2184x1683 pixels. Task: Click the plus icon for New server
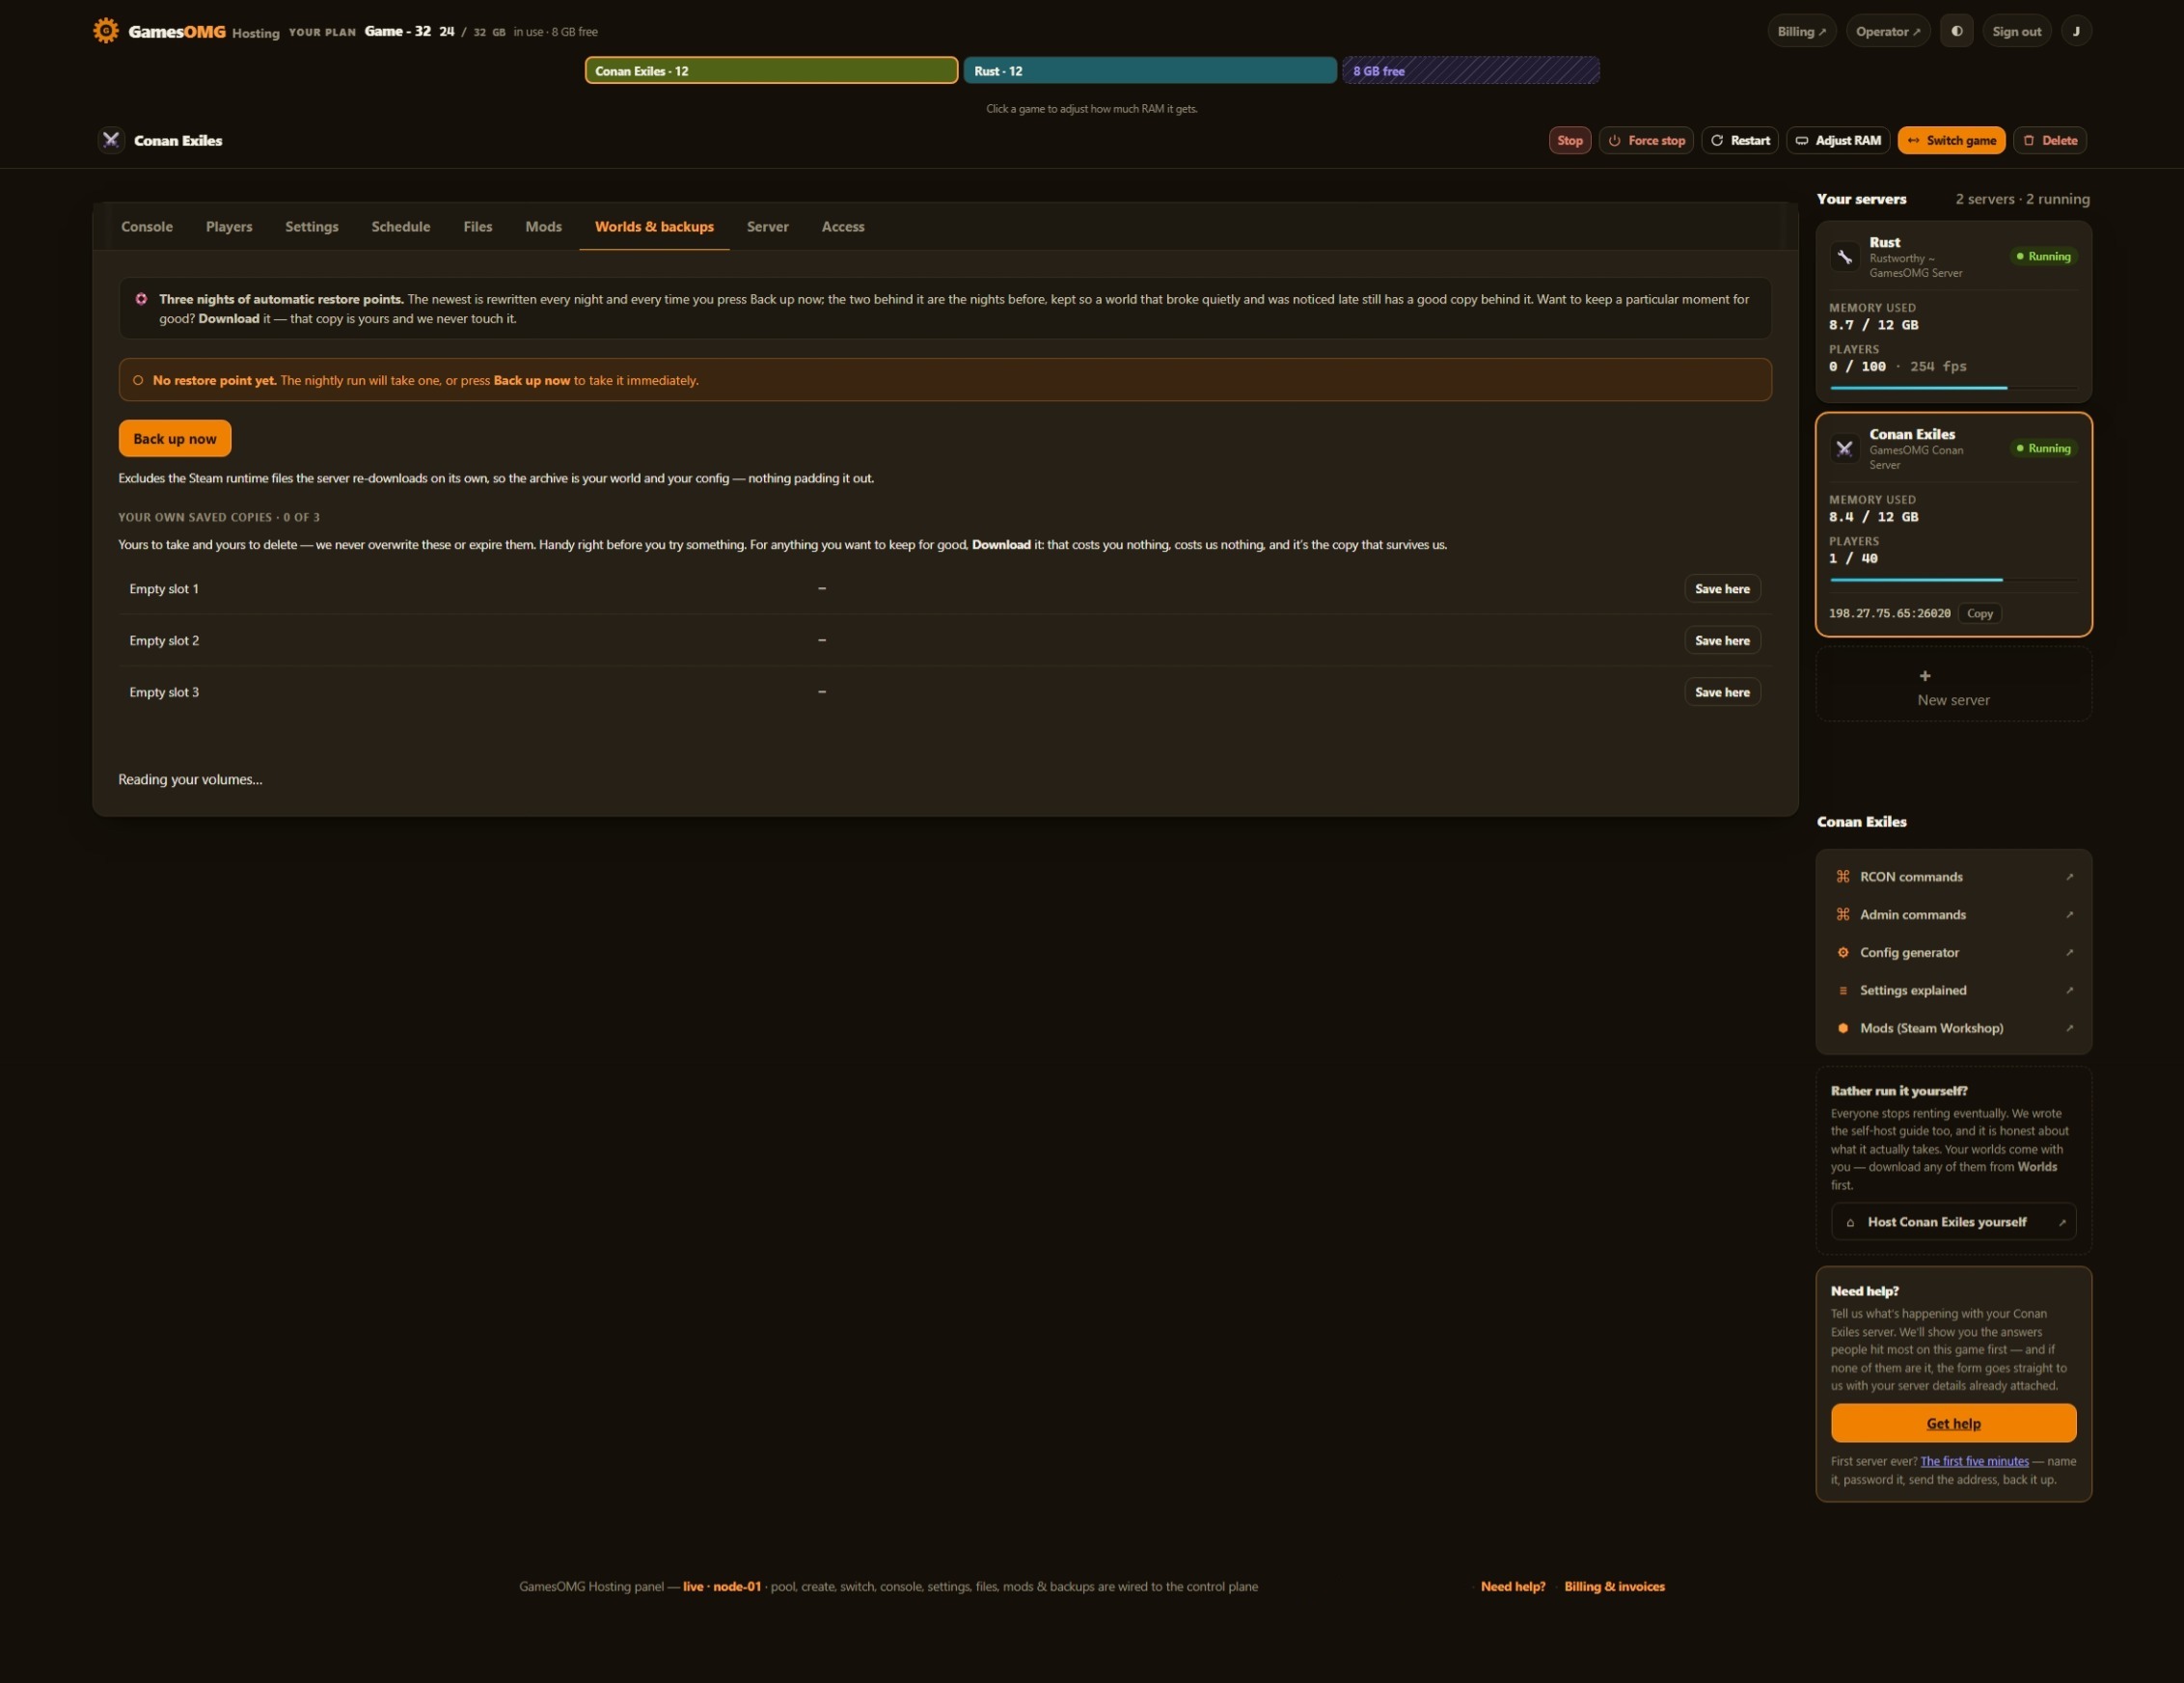[1925, 676]
